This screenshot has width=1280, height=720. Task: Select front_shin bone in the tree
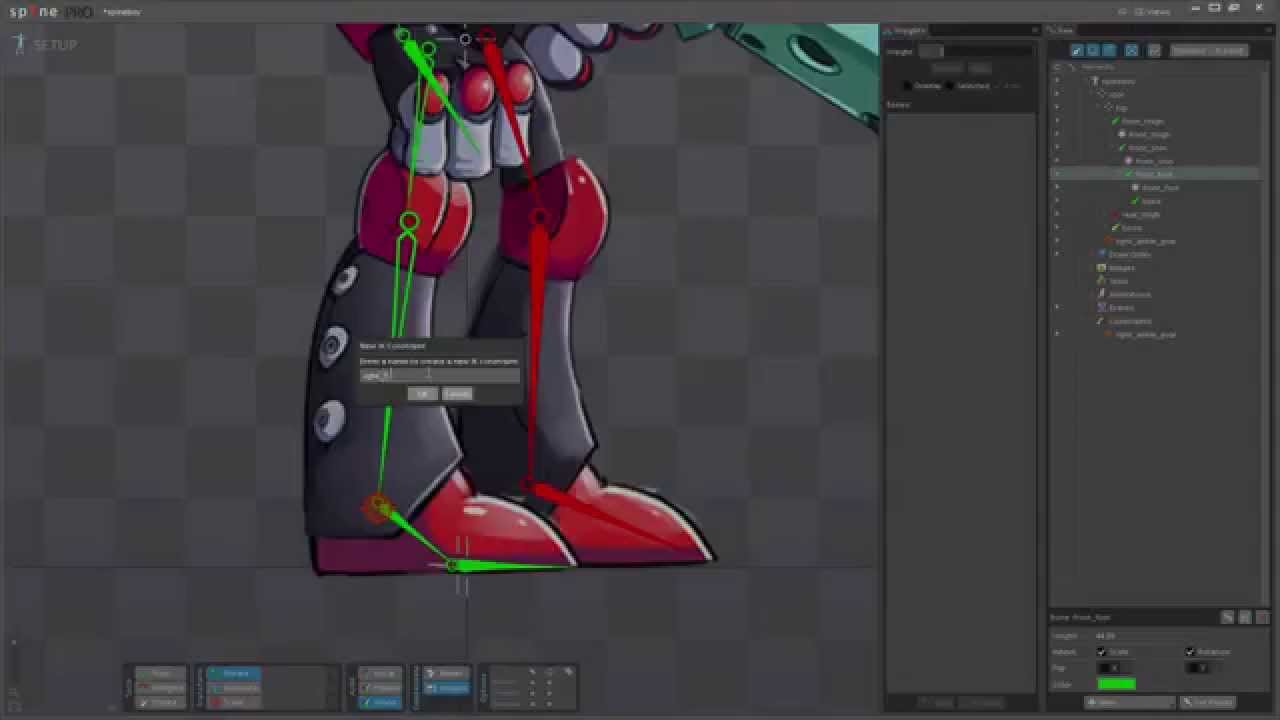[1148, 147]
